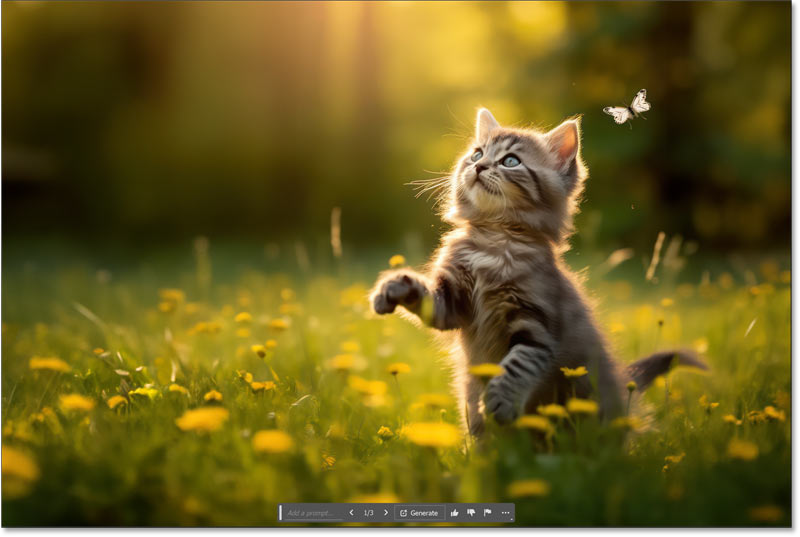The height and width of the screenshot is (537, 800).
Task: Click the 1/3 variation counter
Action: (x=368, y=513)
